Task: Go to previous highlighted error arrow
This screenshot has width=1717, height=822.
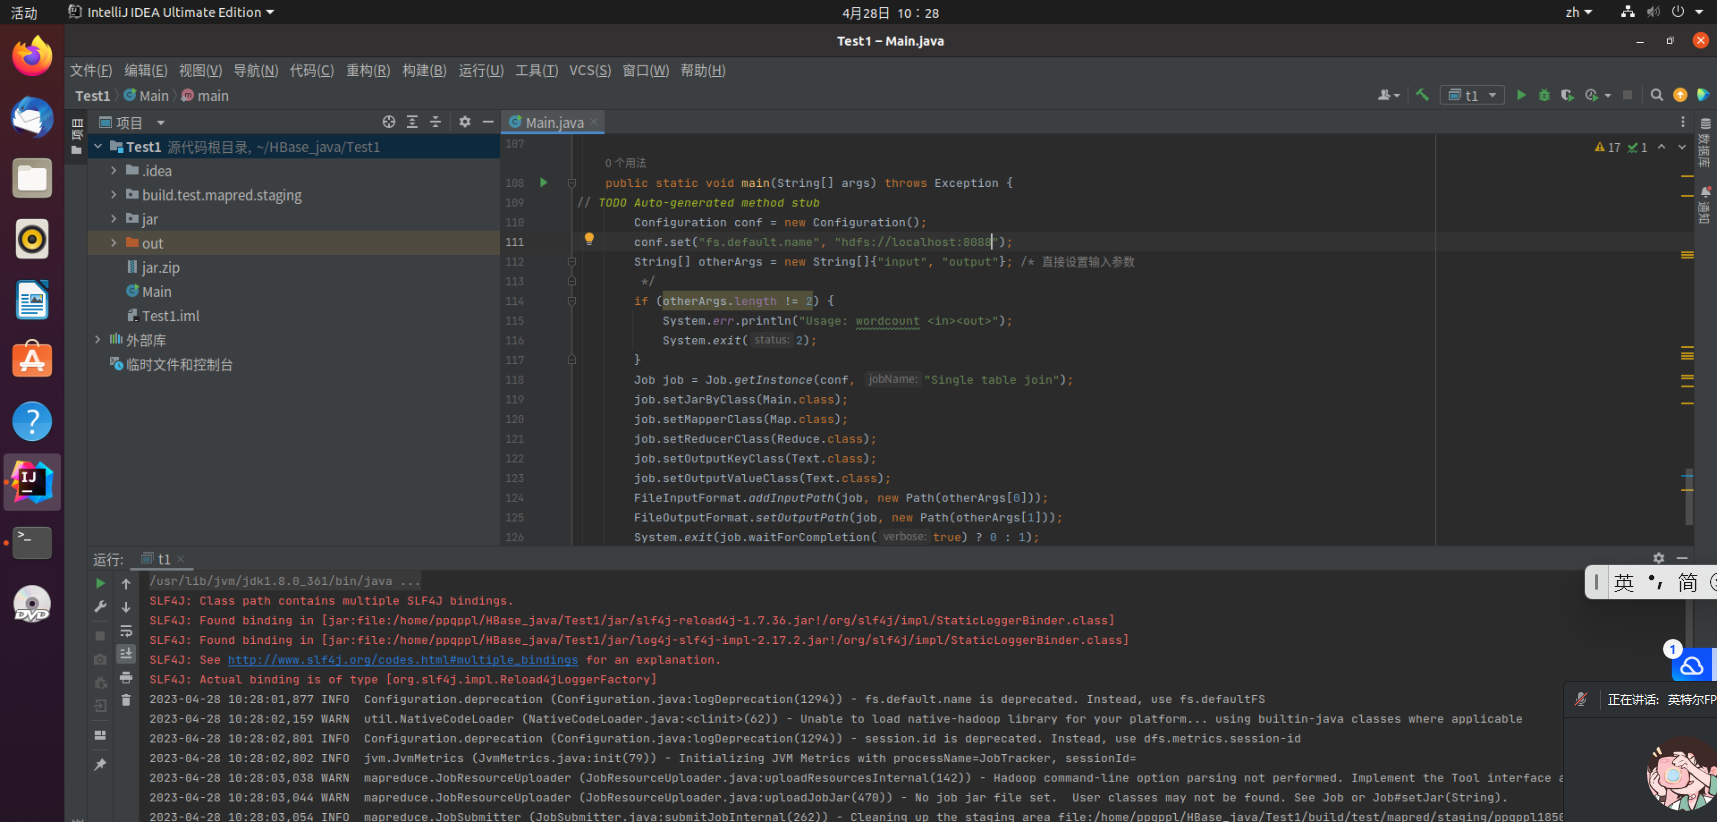Action: (1661, 147)
